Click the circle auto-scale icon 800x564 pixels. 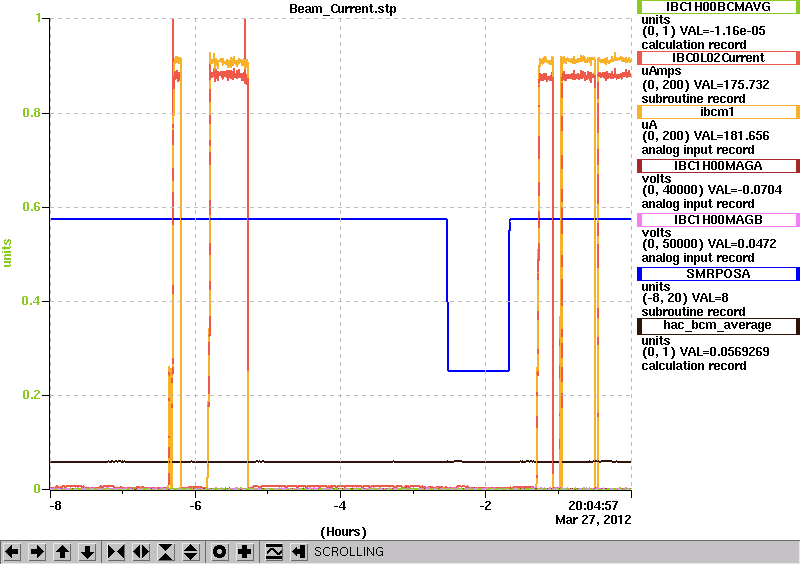click(x=220, y=552)
